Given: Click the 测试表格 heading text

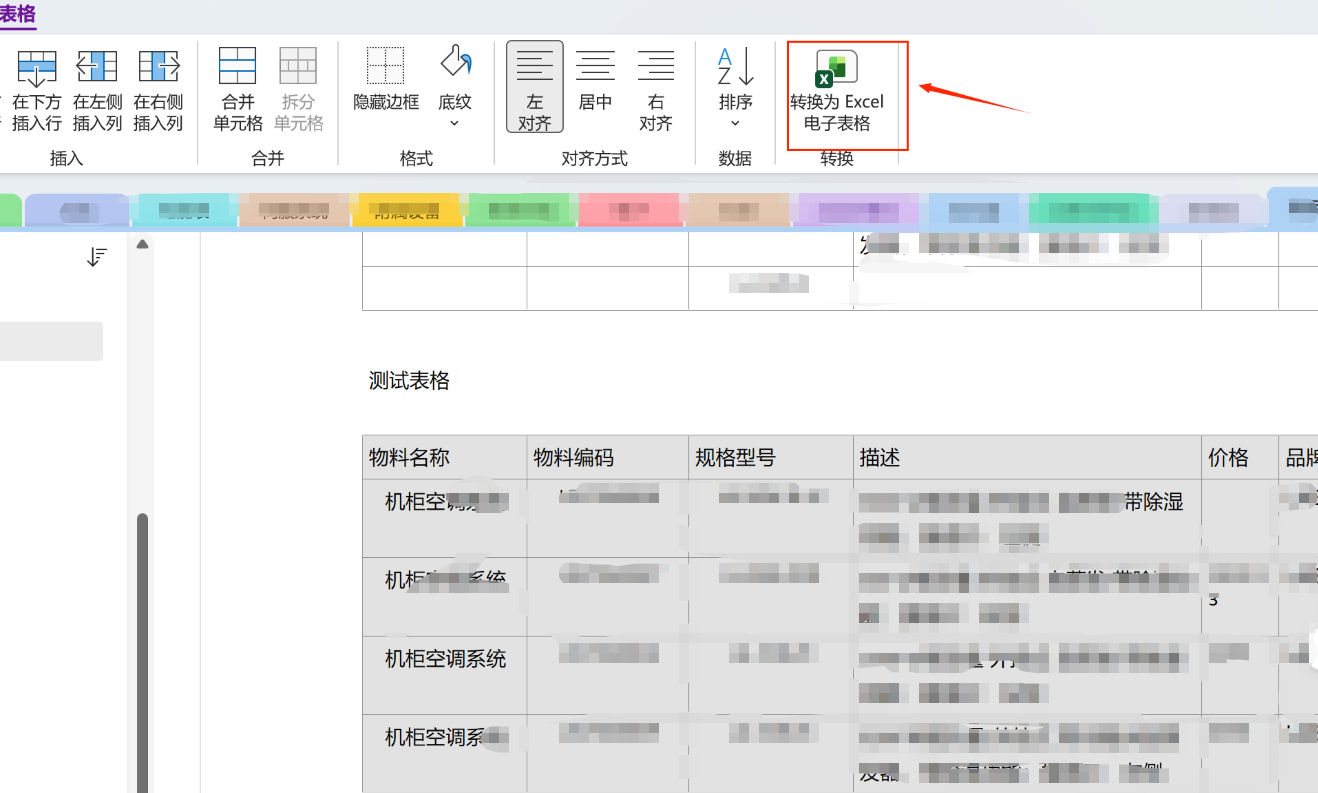Looking at the screenshot, I should coord(409,380).
